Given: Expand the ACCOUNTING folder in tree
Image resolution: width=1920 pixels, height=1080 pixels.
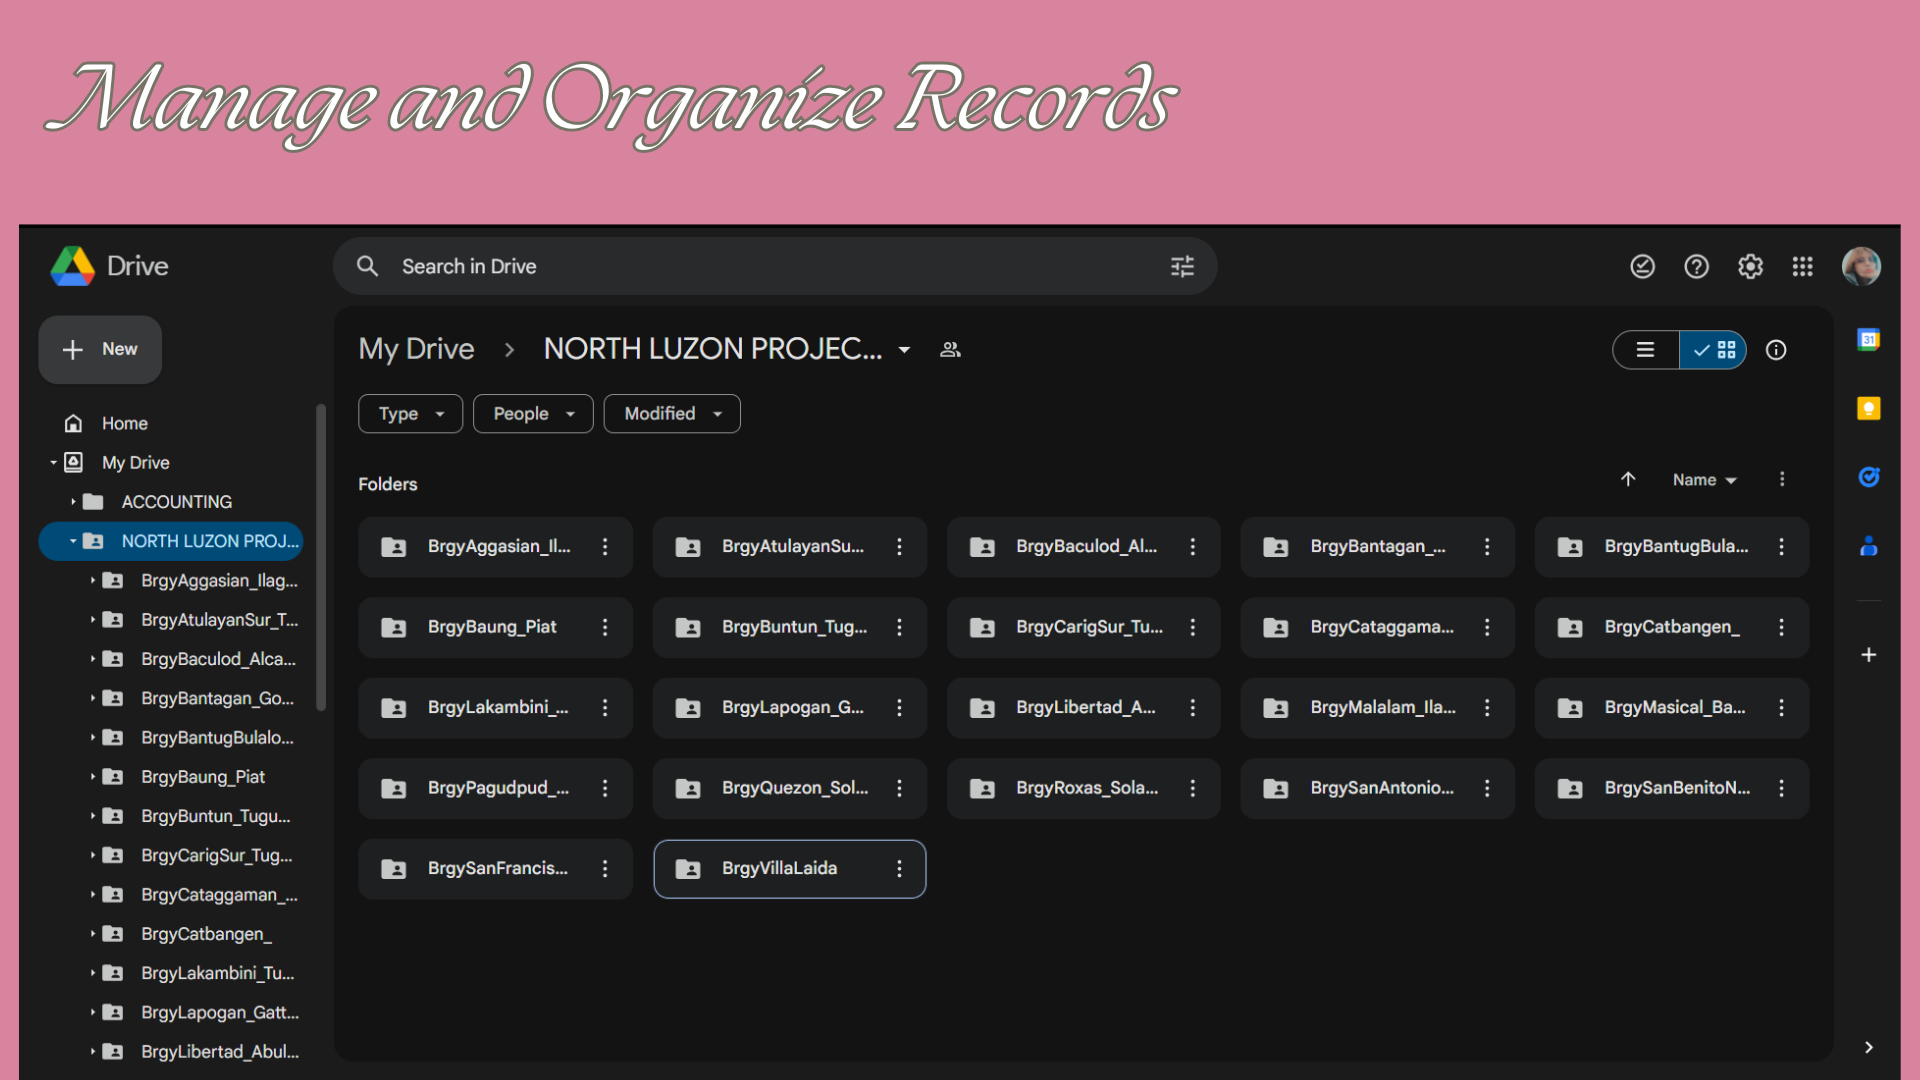Looking at the screenshot, I should (73, 502).
